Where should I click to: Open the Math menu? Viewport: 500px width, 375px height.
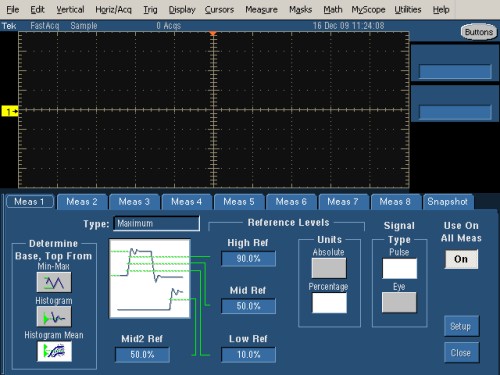coord(333,10)
